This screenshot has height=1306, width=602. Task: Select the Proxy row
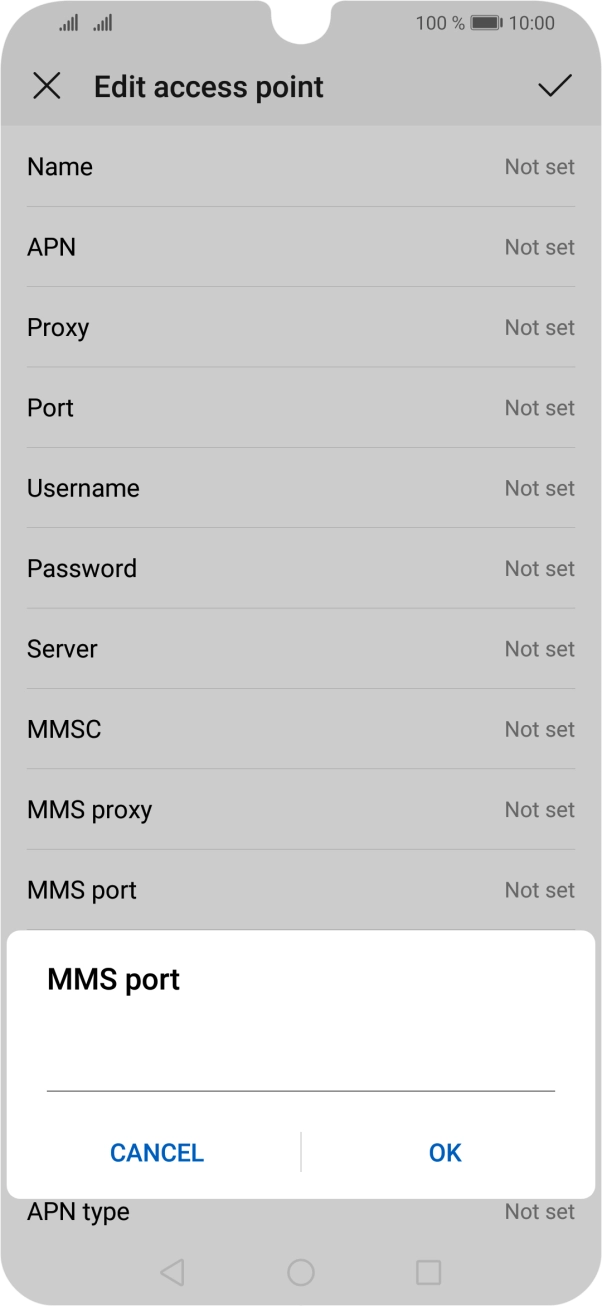click(300, 328)
